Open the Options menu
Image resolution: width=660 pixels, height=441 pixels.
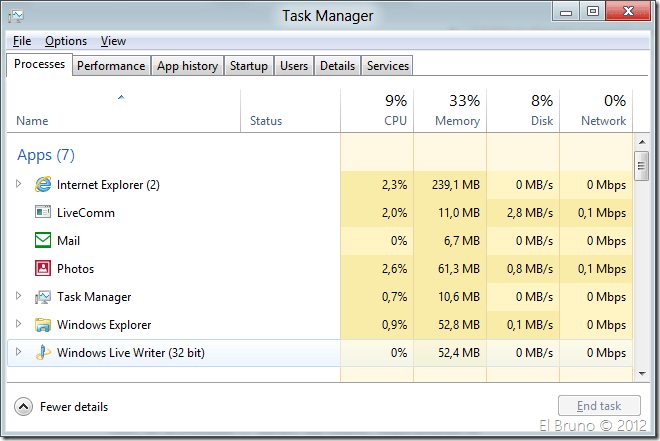66,41
